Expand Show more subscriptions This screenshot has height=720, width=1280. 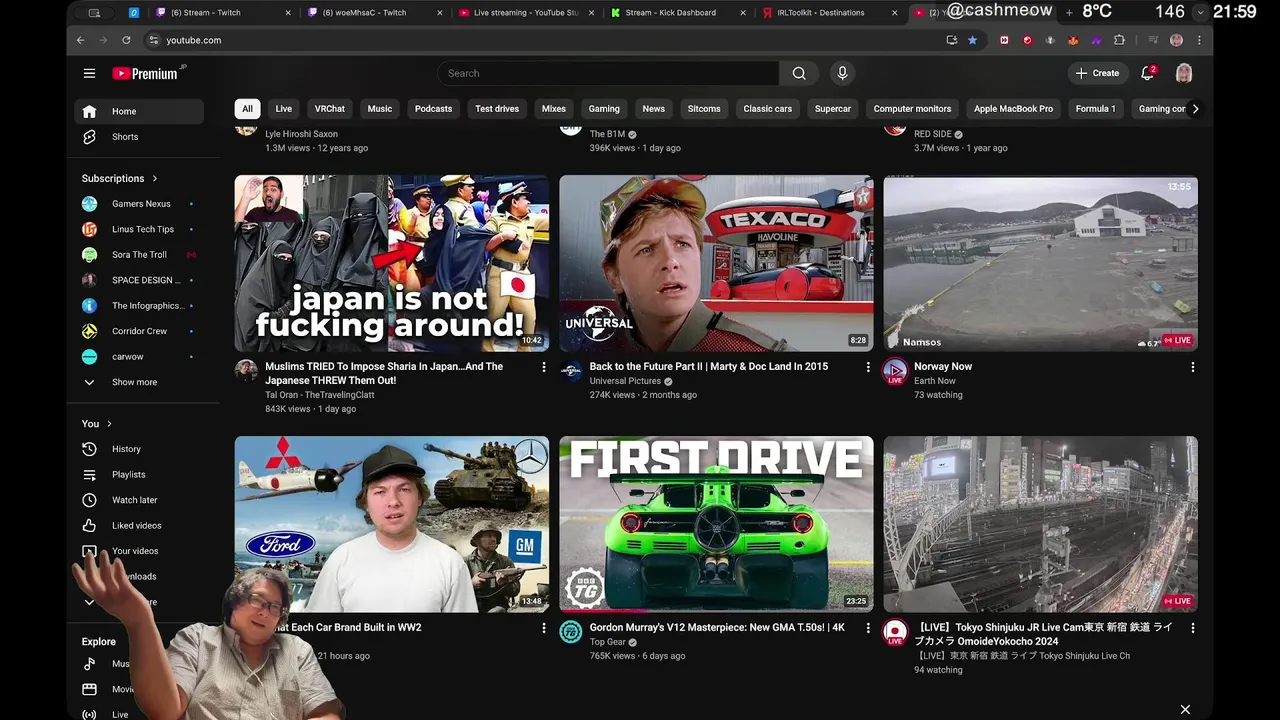[139, 382]
